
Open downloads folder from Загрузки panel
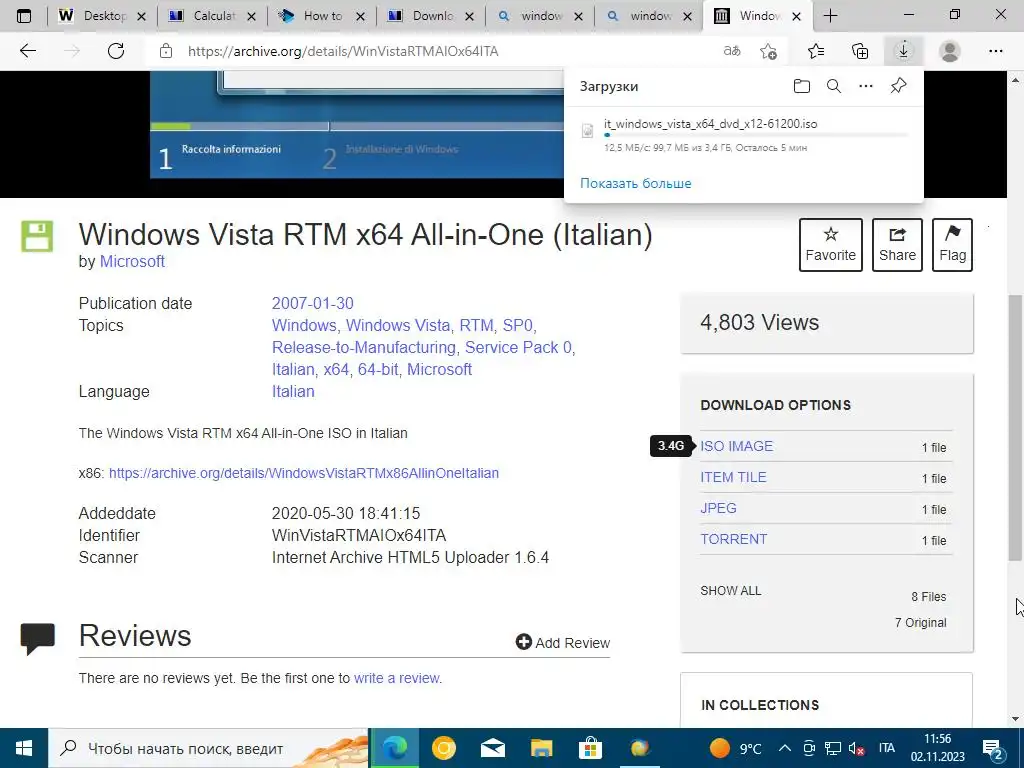pyautogui.click(x=802, y=86)
